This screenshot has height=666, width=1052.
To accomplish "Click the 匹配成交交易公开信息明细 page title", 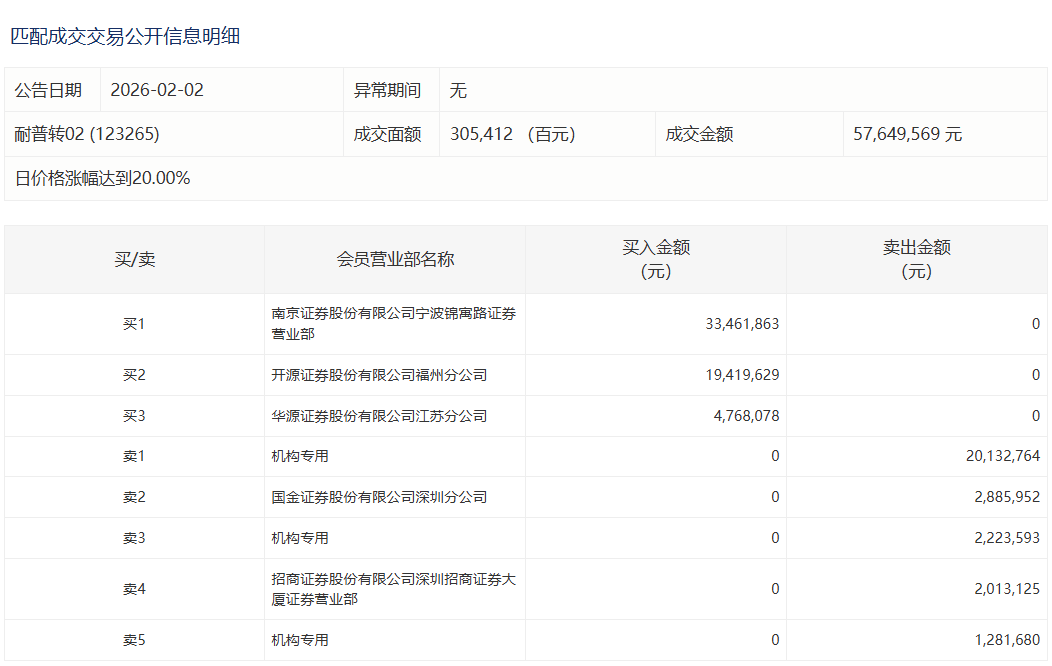I will (x=125, y=37).
